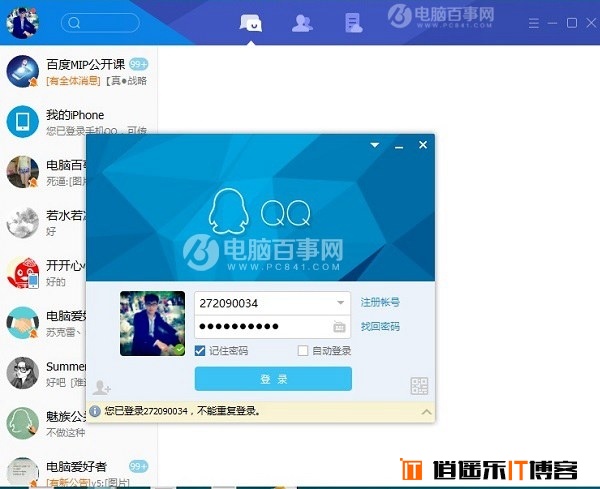Switch to the Contacts tab icon
The height and width of the screenshot is (489, 600).
302,23
